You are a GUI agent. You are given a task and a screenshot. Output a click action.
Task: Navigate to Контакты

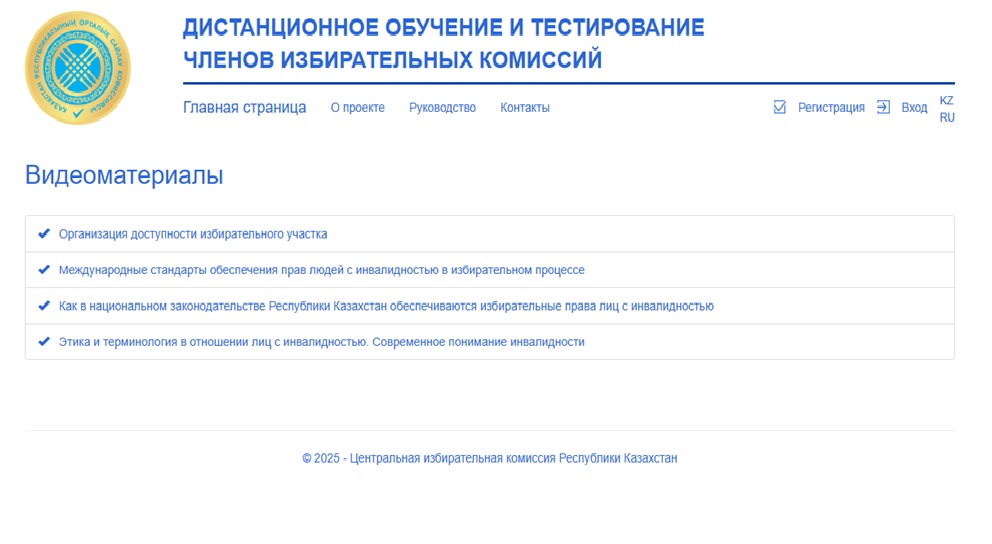[x=525, y=108]
